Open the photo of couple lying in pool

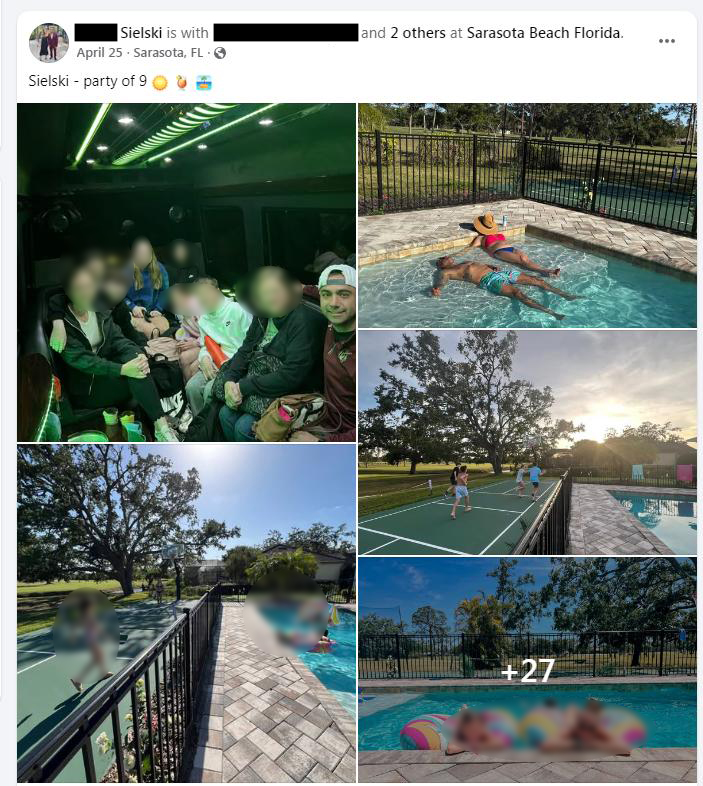[528, 216]
